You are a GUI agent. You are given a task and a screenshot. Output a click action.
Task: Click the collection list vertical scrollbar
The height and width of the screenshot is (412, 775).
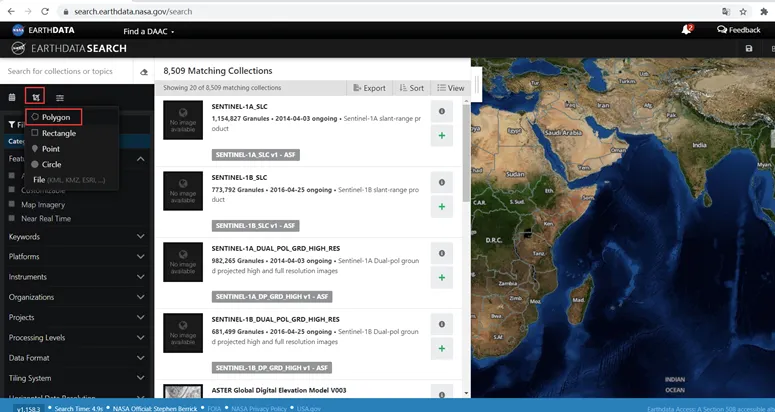pyautogui.click(x=466, y=153)
